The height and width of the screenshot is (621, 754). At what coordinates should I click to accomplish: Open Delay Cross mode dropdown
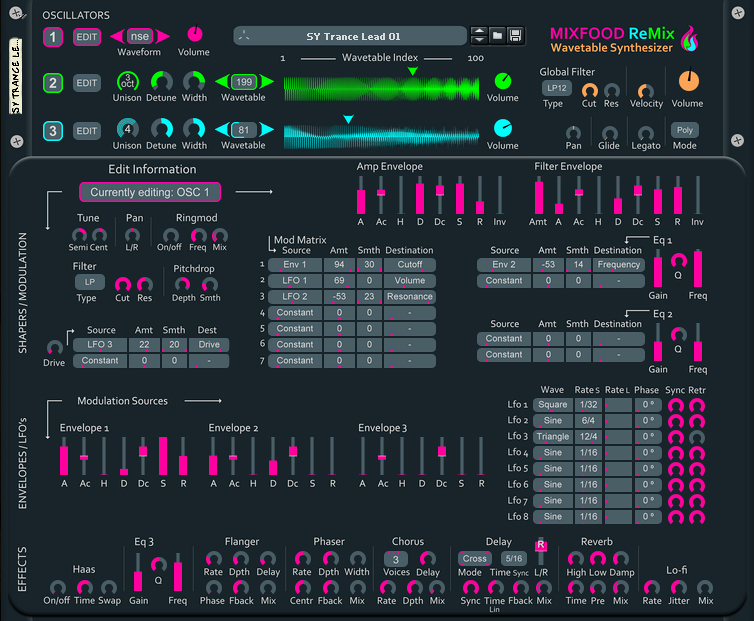click(x=475, y=558)
